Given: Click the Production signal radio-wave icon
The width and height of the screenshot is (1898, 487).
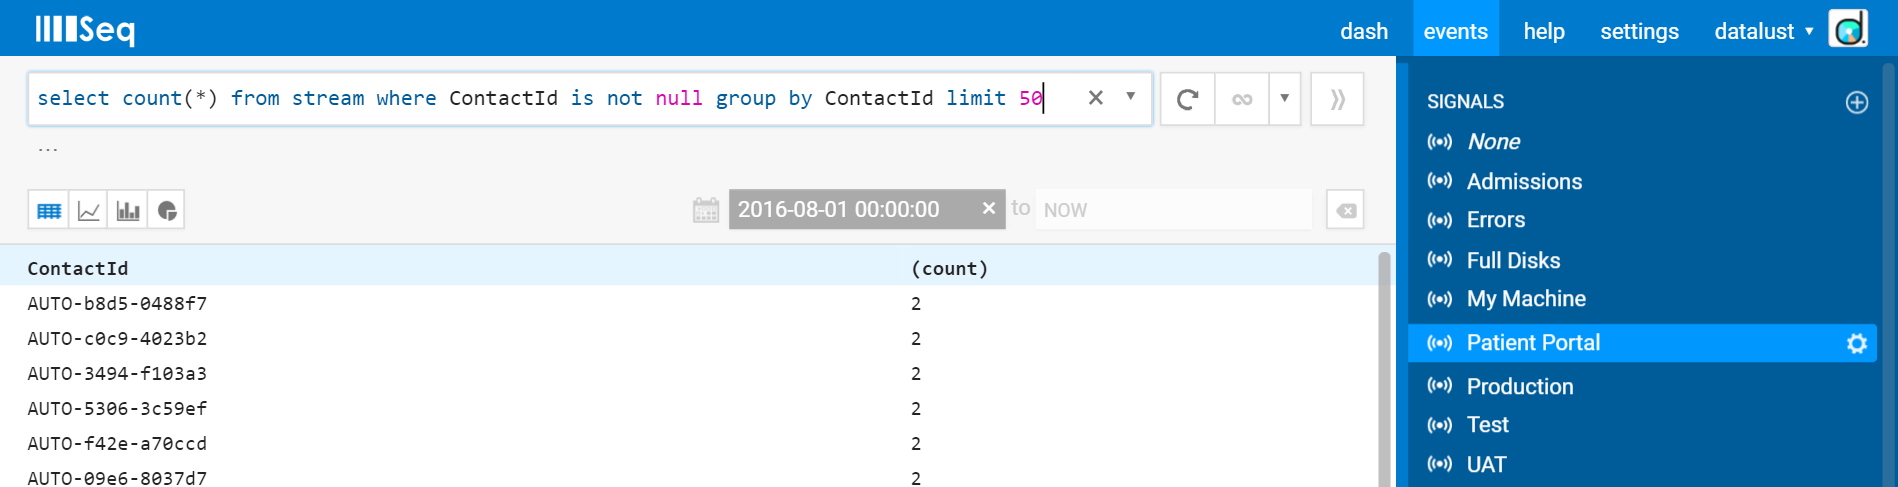Looking at the screenshot, I should click(x=1440, y=386).
